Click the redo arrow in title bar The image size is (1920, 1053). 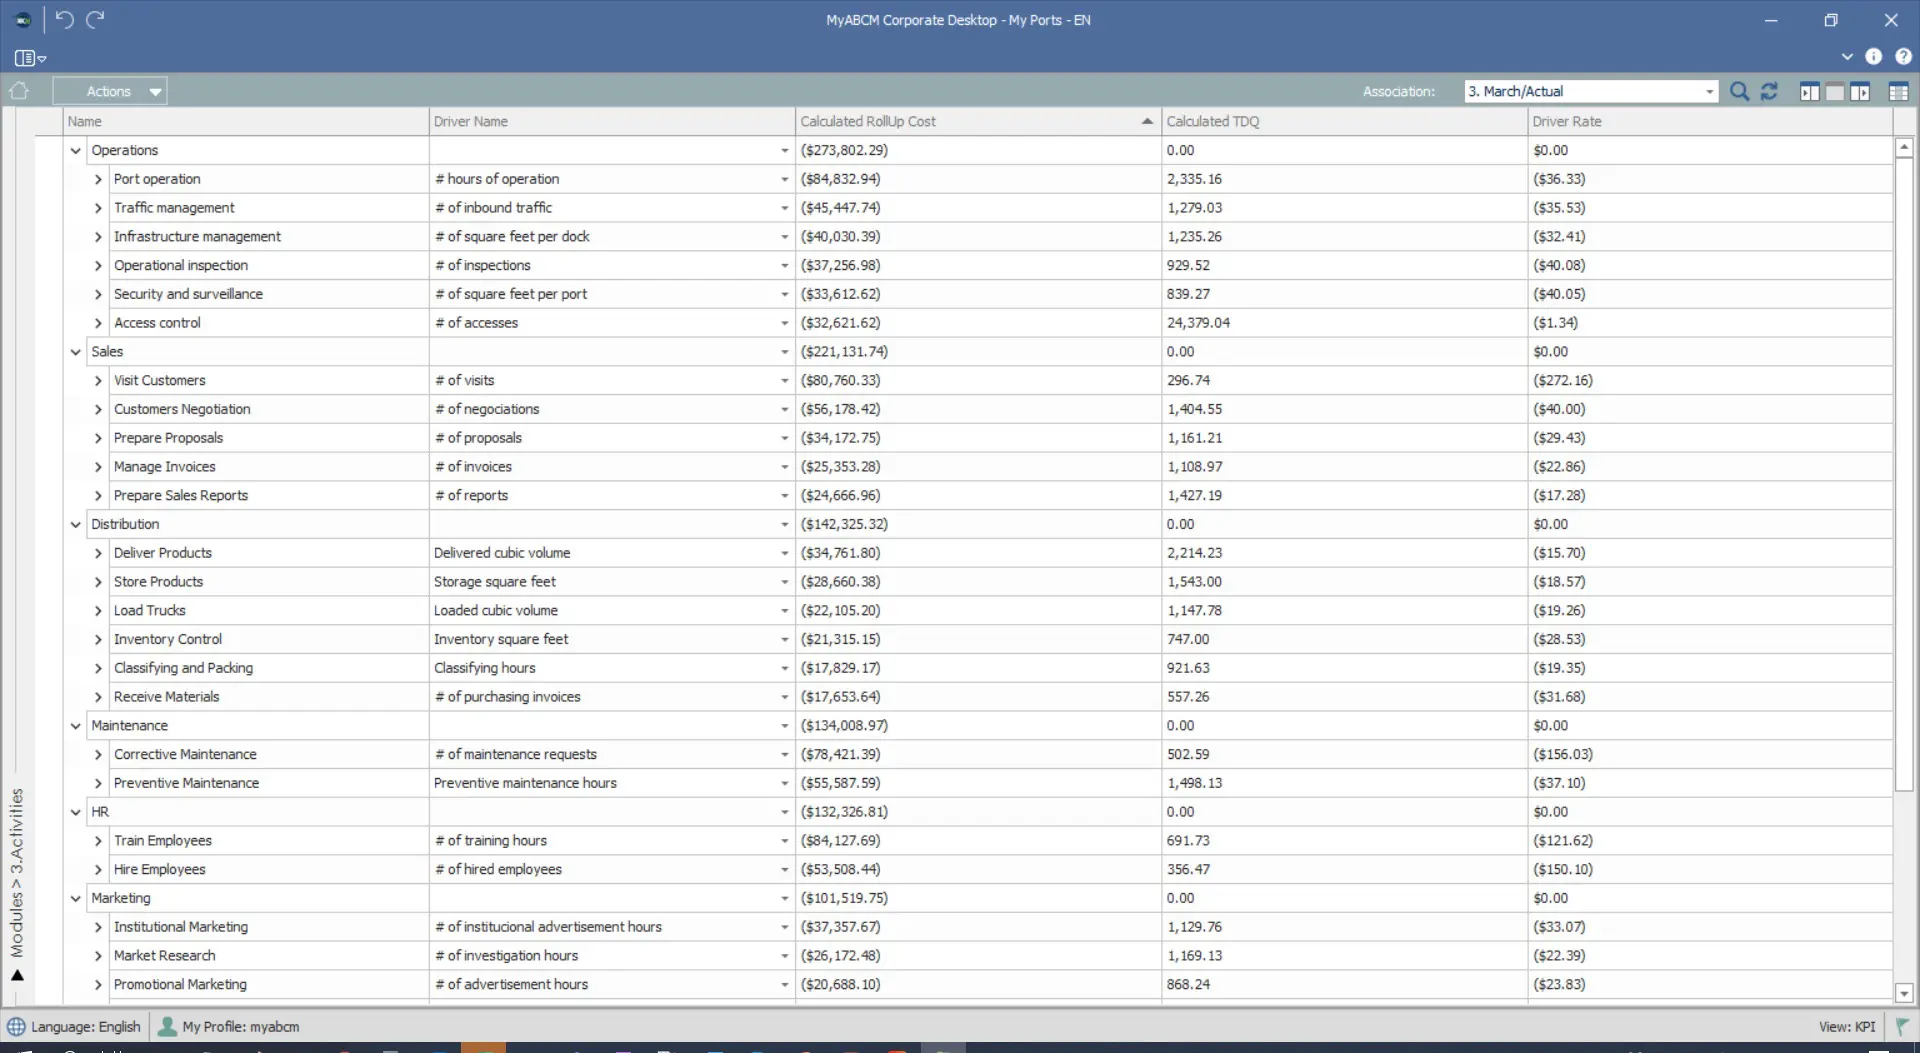(95, 19)
